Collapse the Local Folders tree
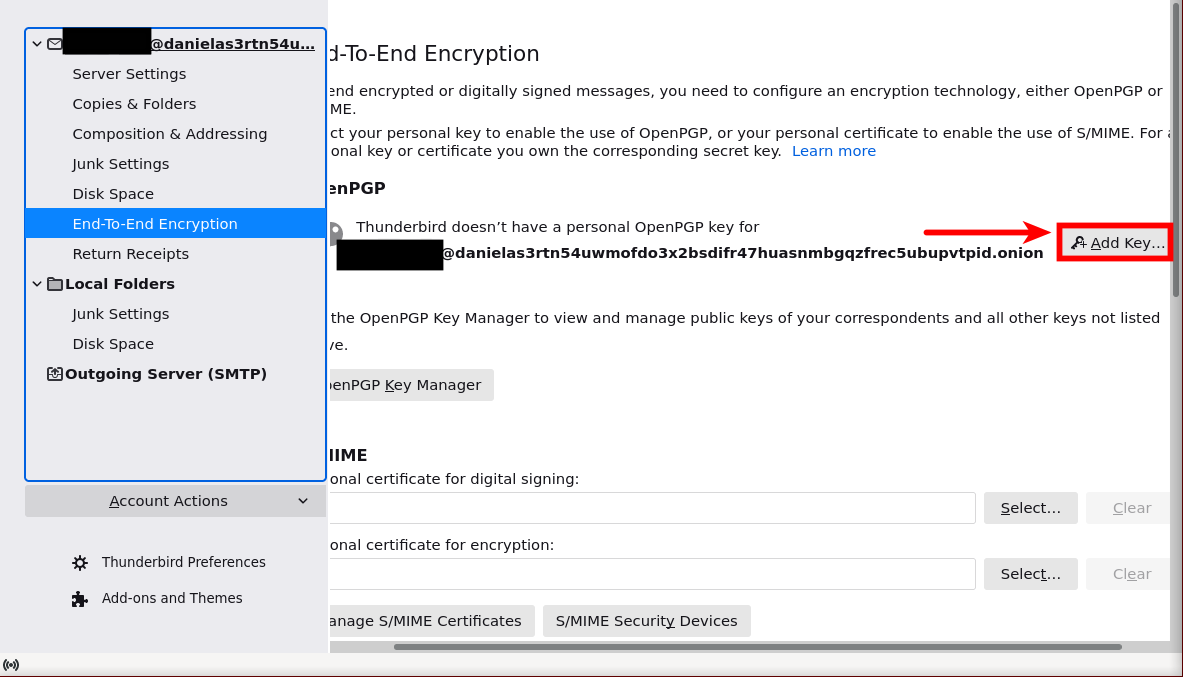The height and width of the screenshot is (677, 1183). (x=37, y=284)
